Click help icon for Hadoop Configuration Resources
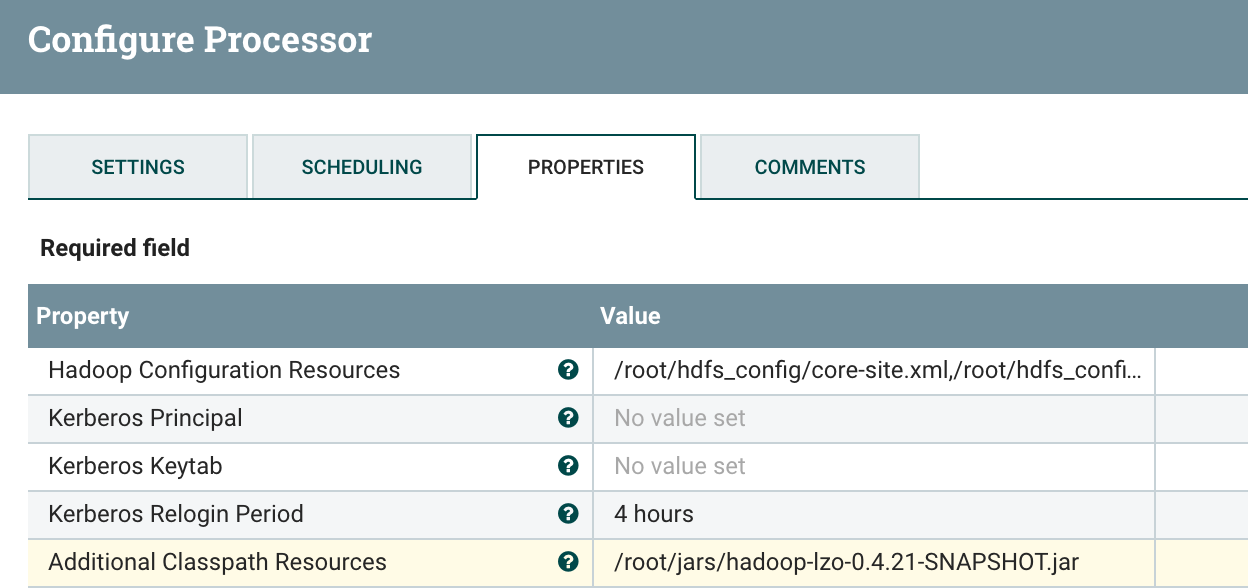Viewport: 1248px width, 588px height. (x=568, y=370)
